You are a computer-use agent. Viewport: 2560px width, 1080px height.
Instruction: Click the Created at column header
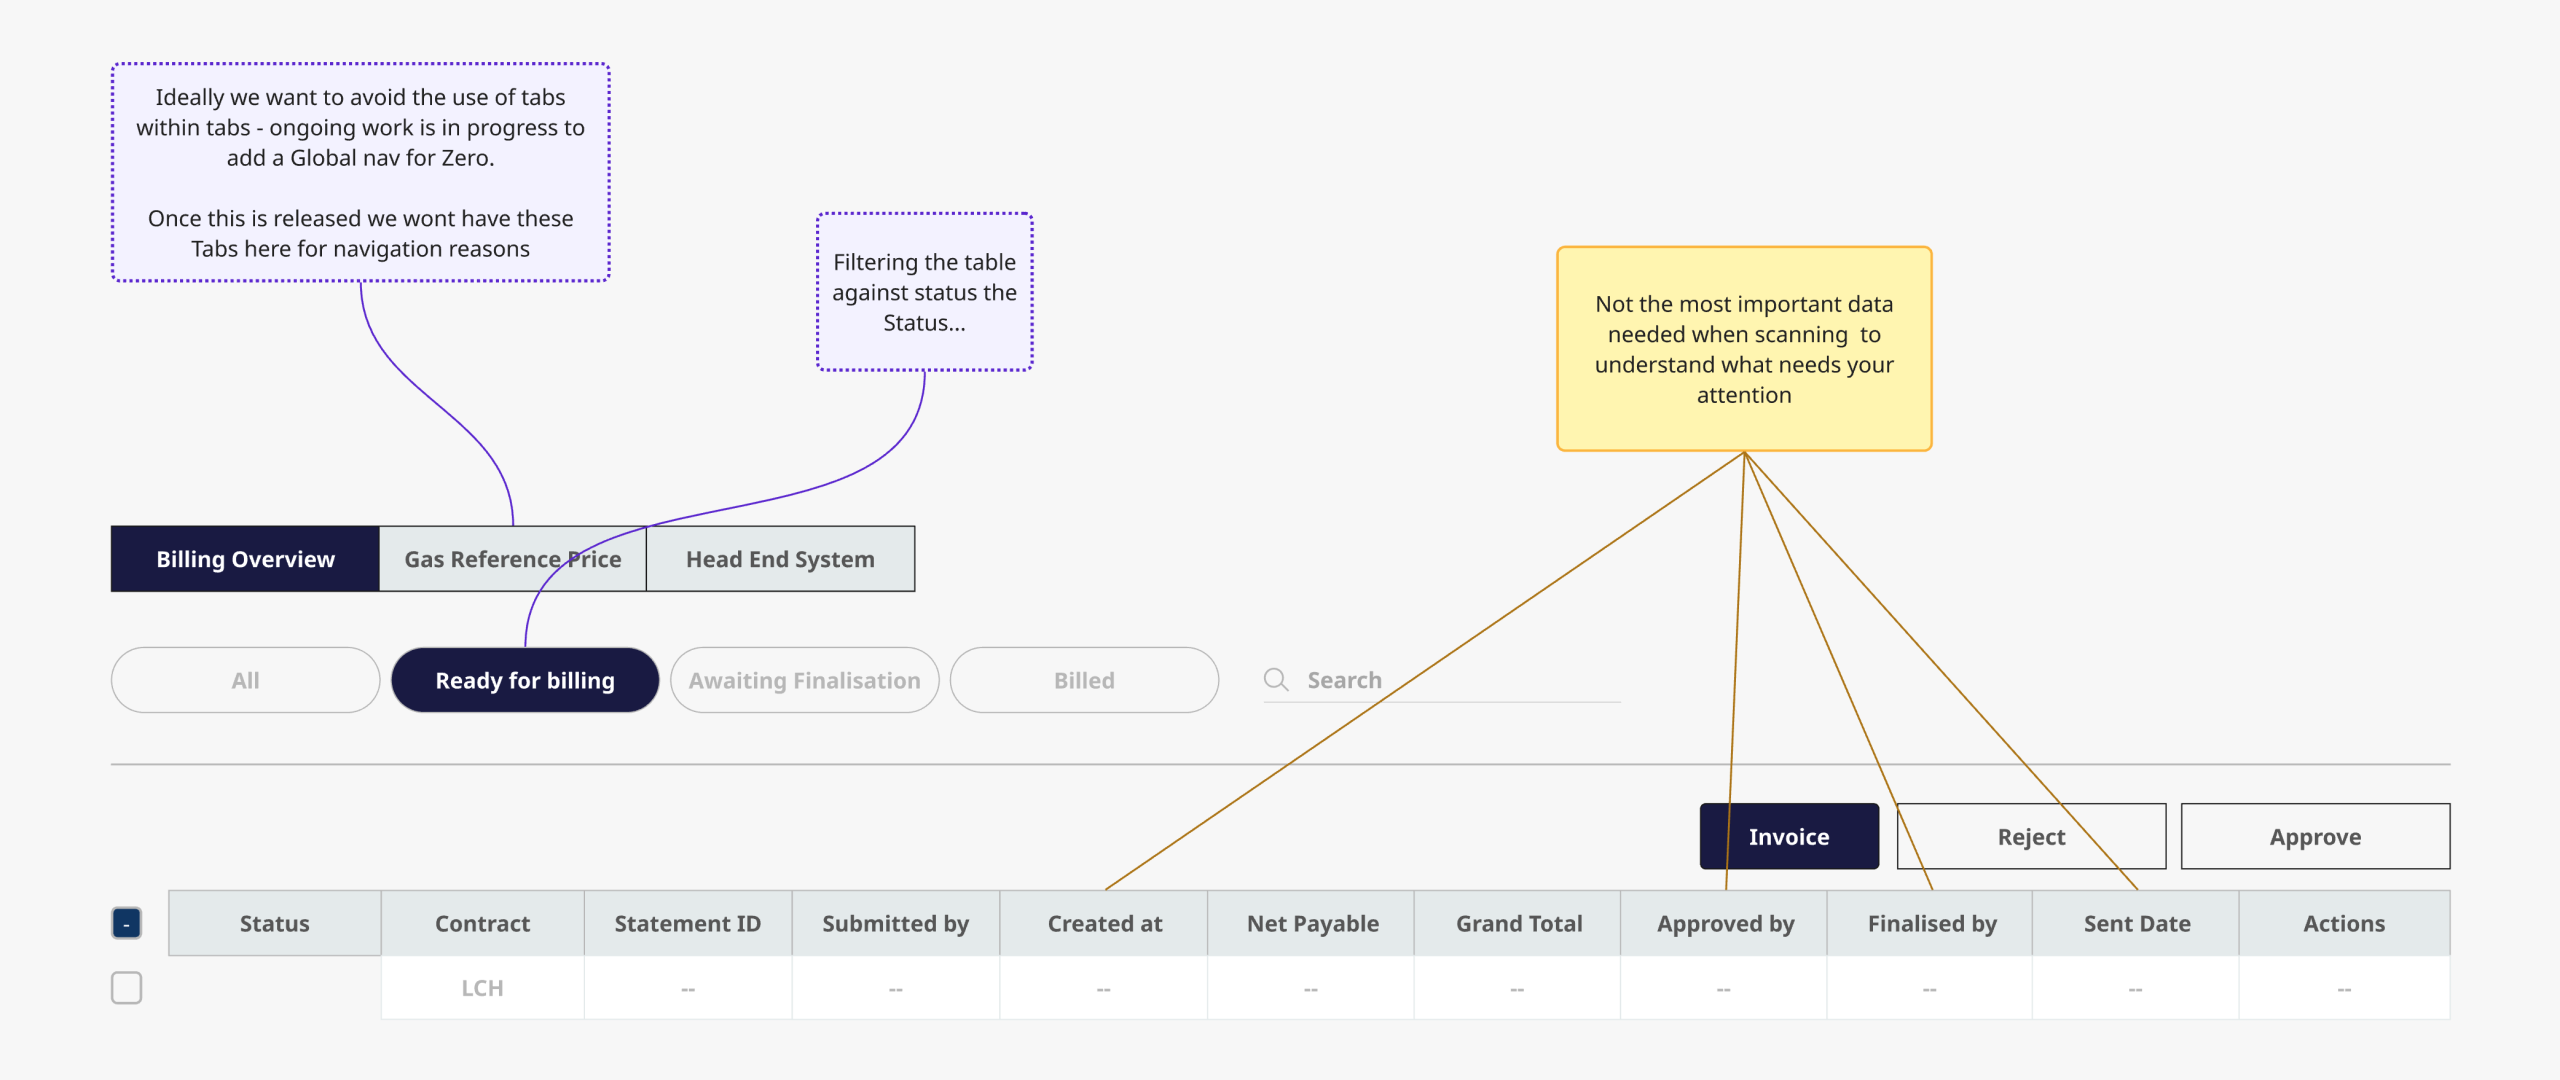1104,923
